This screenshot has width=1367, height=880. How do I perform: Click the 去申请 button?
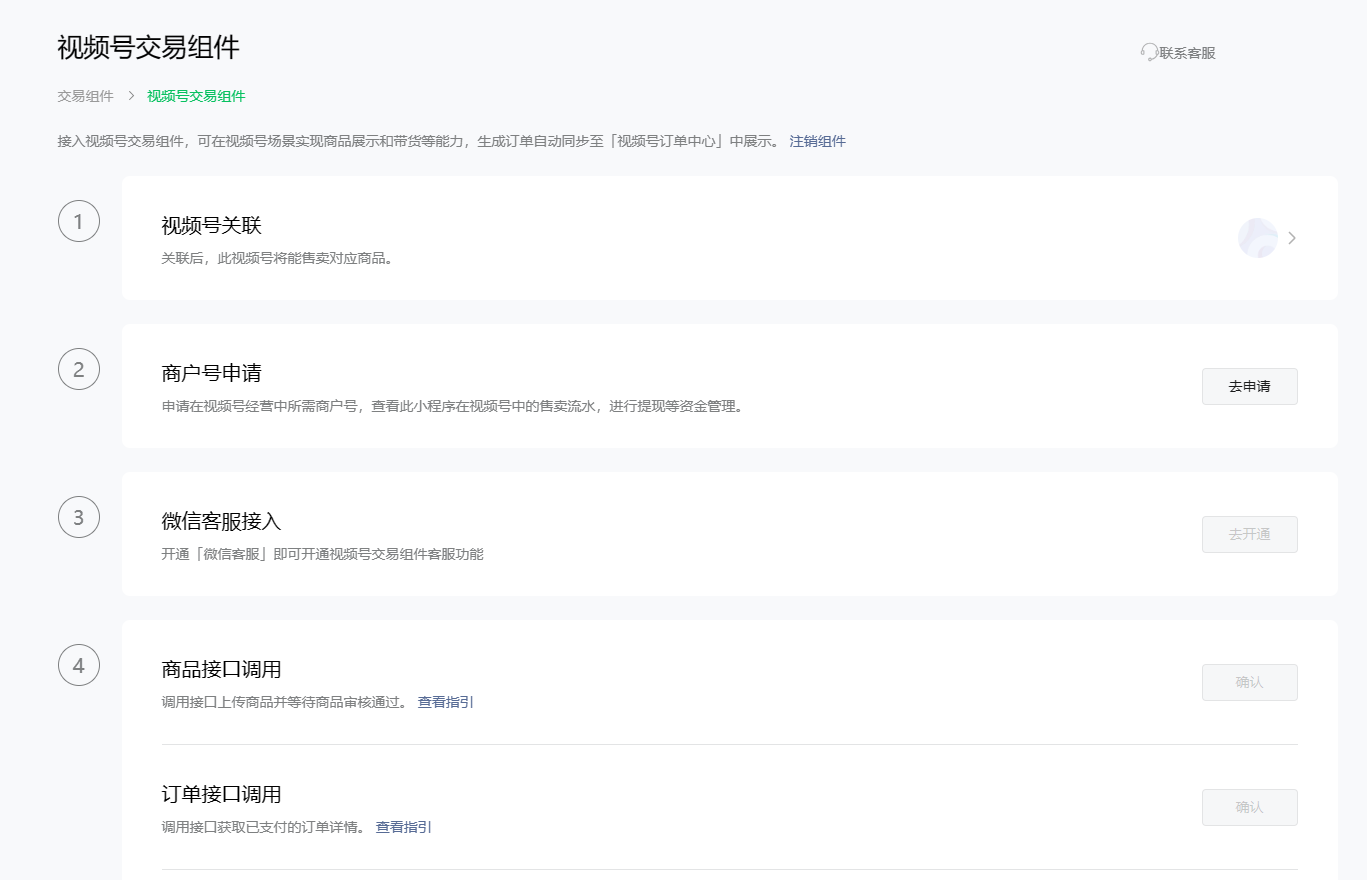[x=1249, y=386]
